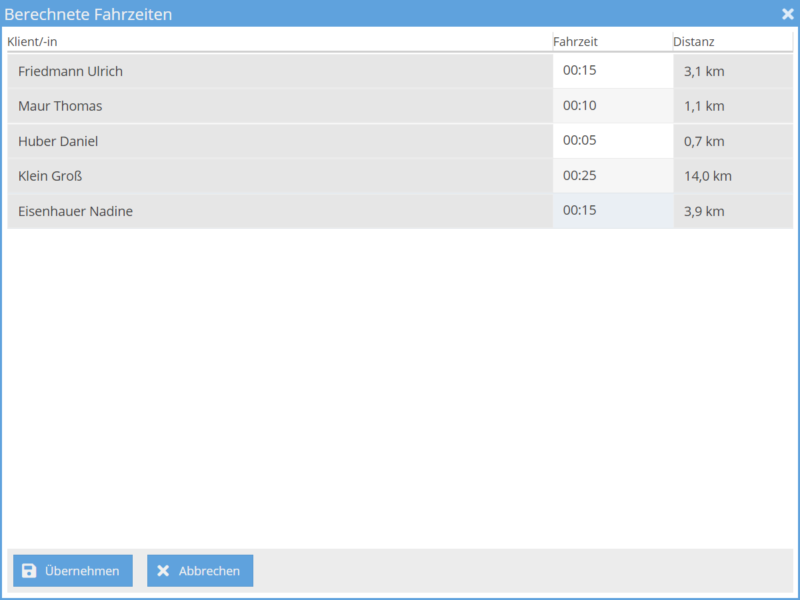Edit Eisenhauer Nadine's Fahrzeit value
The width and height of the screenshot is (800, 600).
click(612, 211)
